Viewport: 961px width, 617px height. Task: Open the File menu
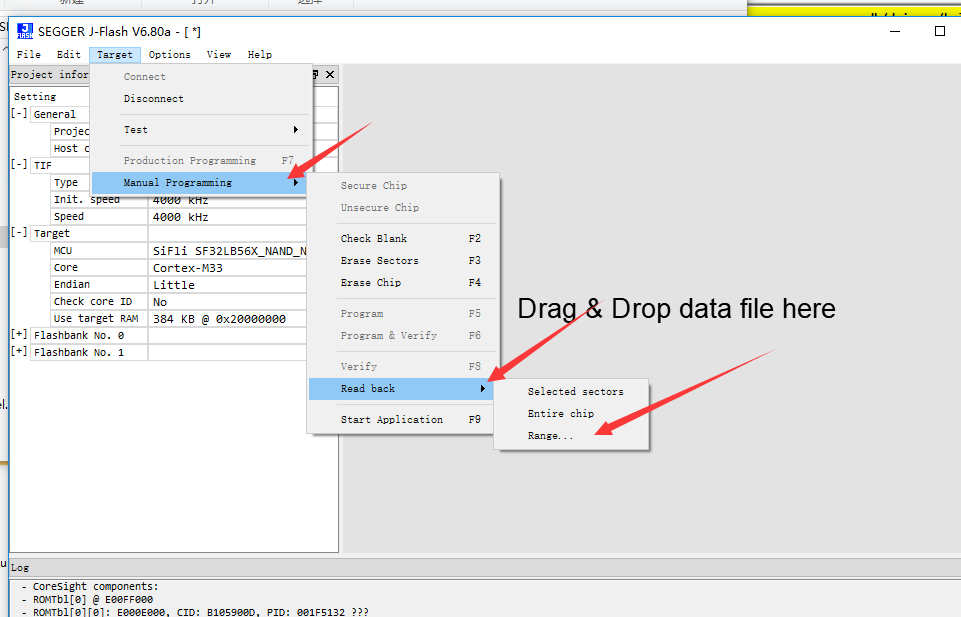pos(28,55)
